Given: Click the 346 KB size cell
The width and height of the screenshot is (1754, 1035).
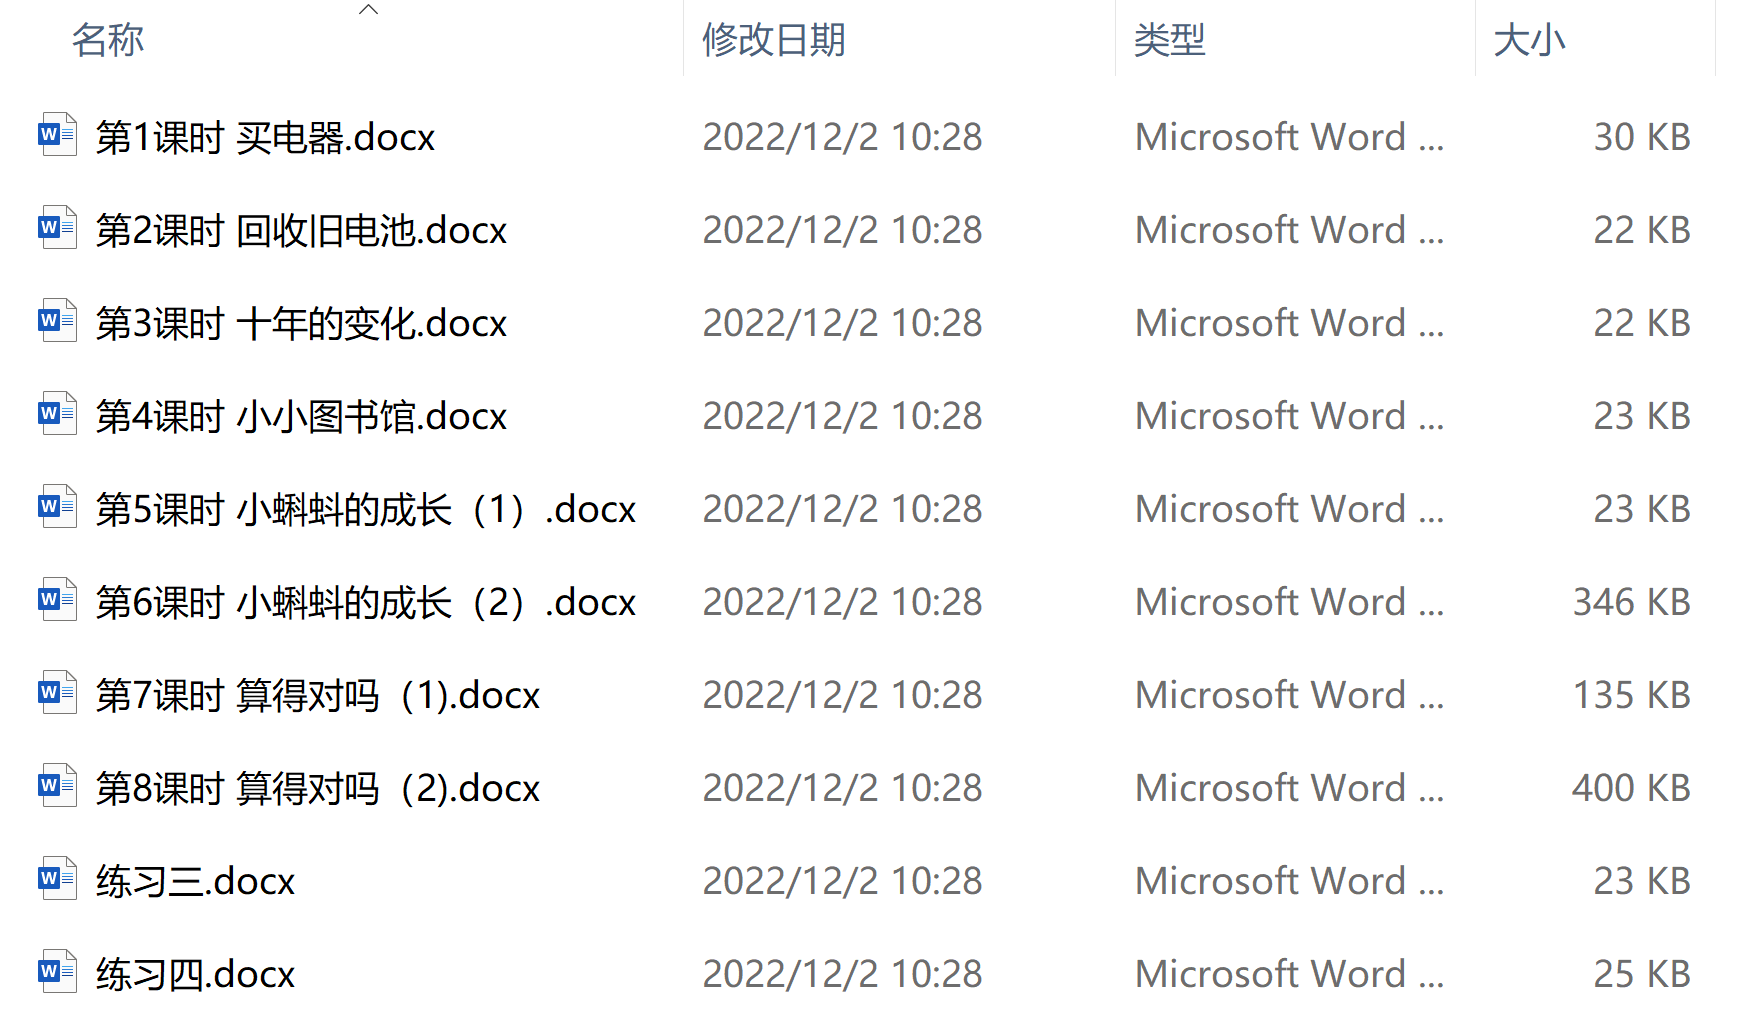Looking at the screenshot, I should tap(1631, 602).
